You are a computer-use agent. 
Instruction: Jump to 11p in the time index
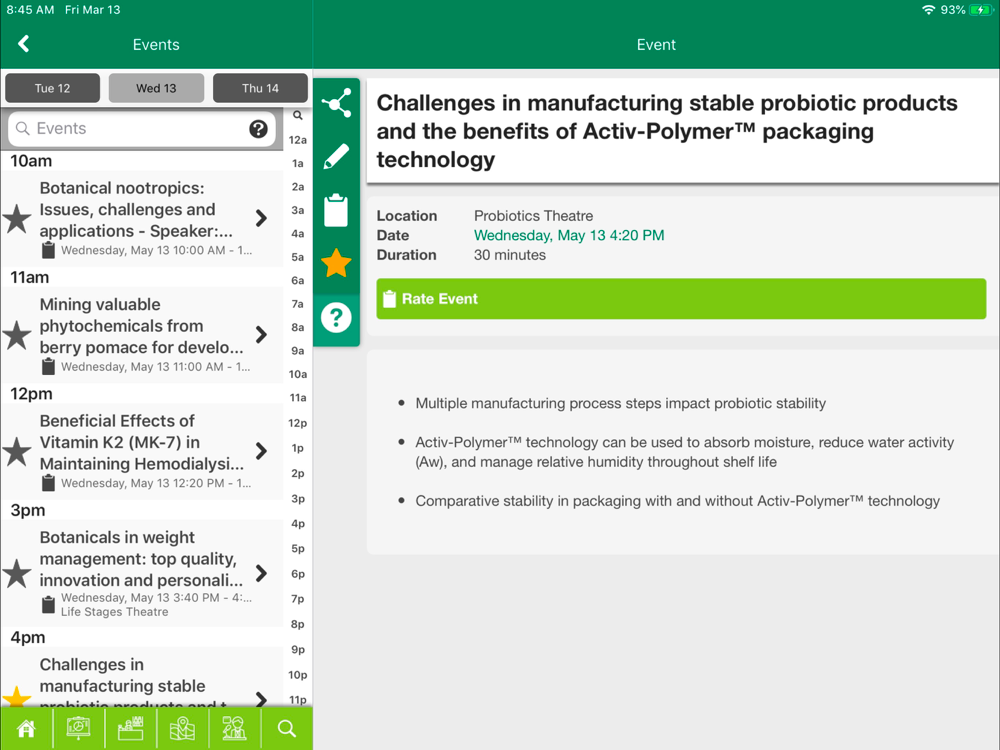click(298, 700)
